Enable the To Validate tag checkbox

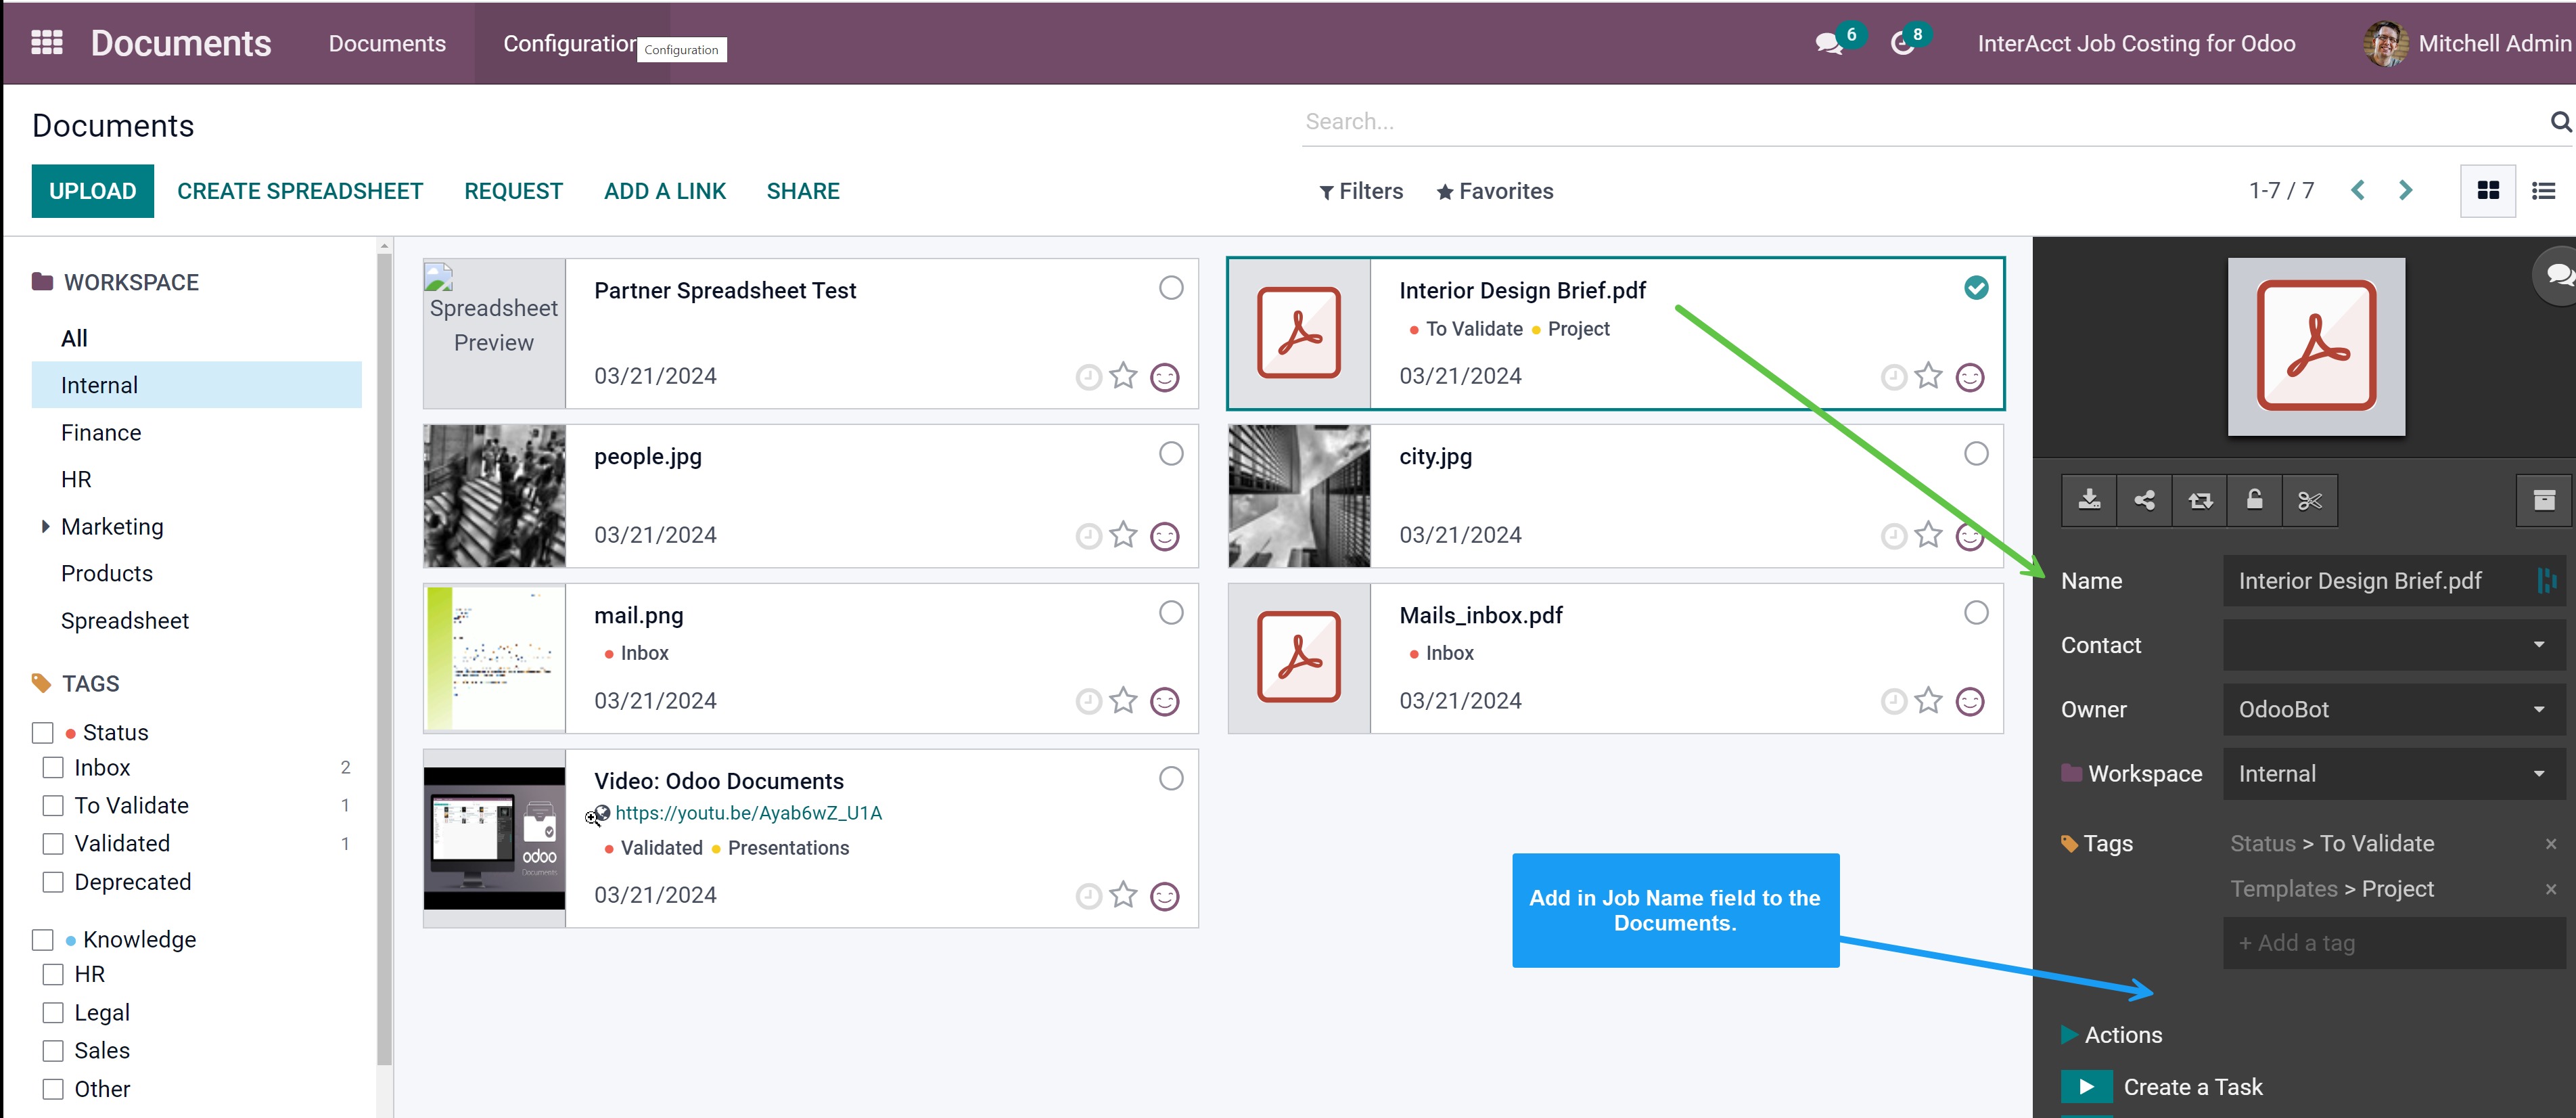click(x=53, y=806)
